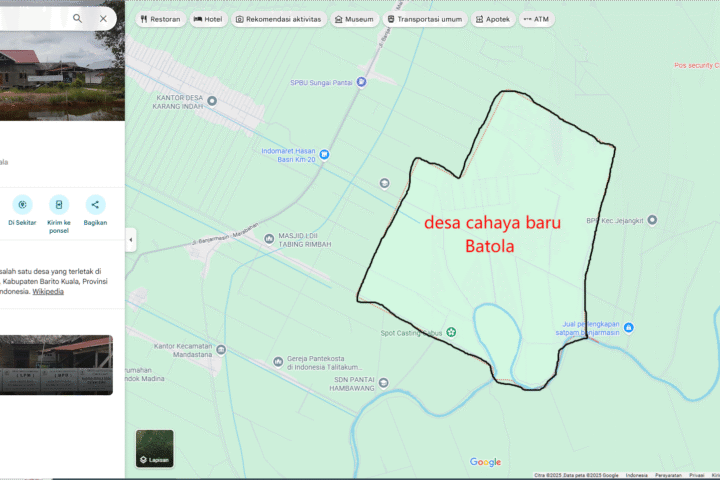Open the Wikipedia link

[x=48, y=292]
